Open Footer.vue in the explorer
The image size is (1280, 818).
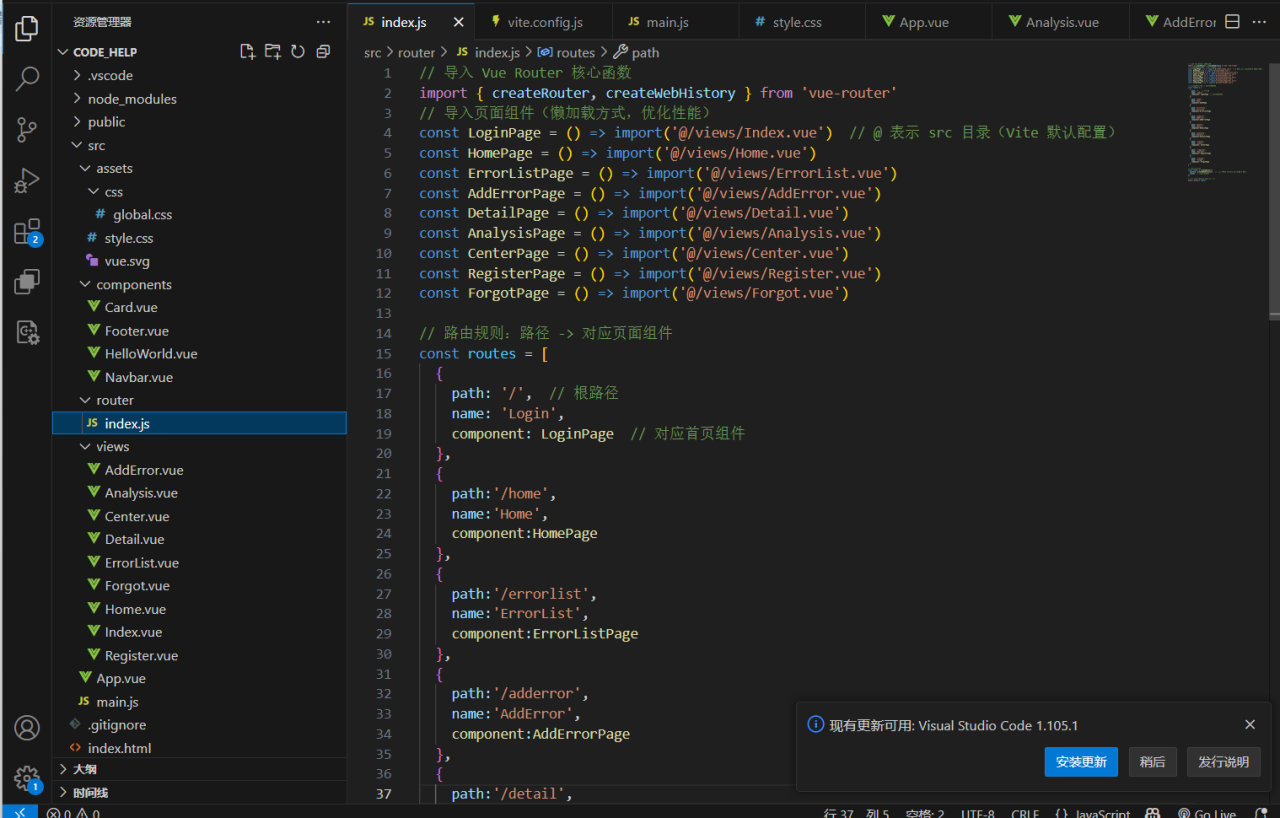click(x=199, y=331)
